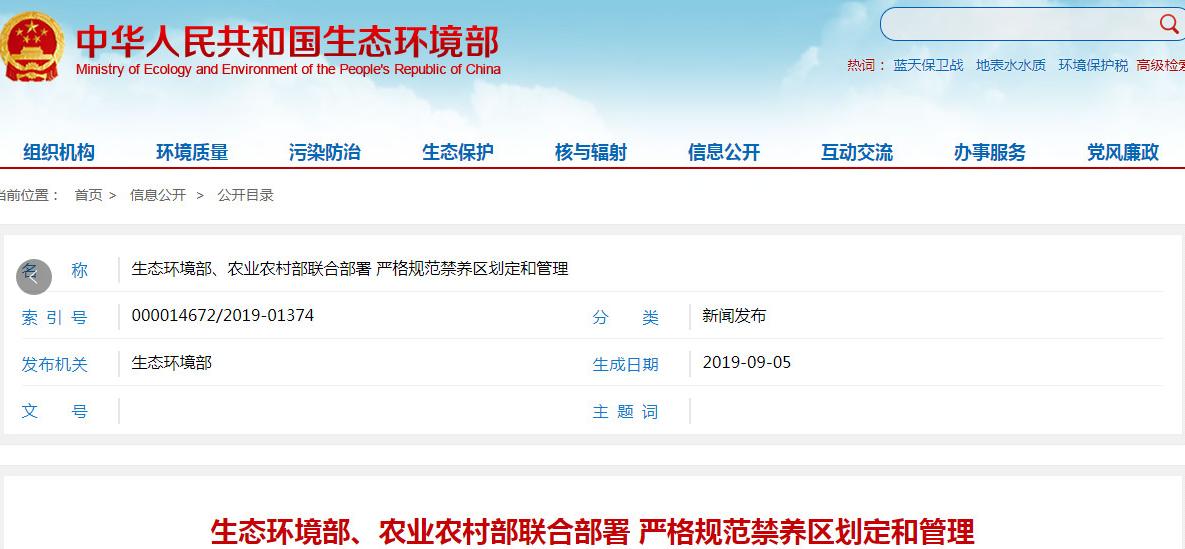Open the 核与辐射 menu

[591, 152]
